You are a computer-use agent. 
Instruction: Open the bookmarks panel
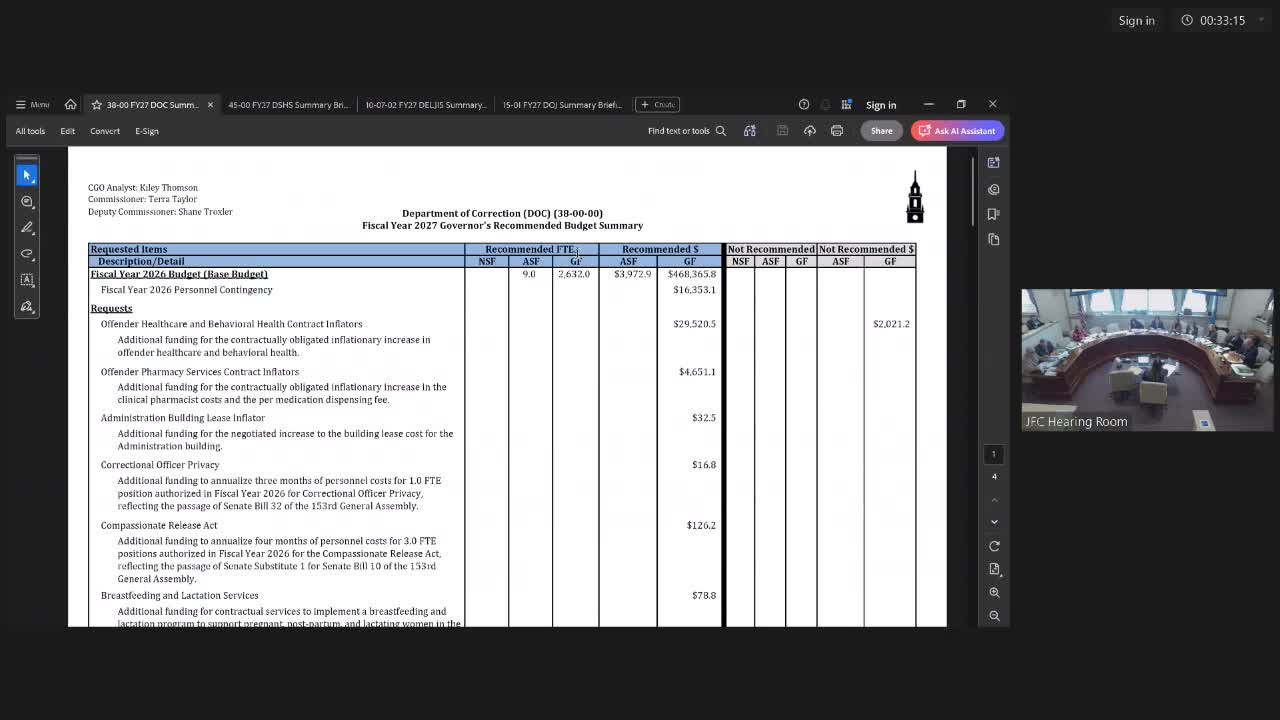994,214
